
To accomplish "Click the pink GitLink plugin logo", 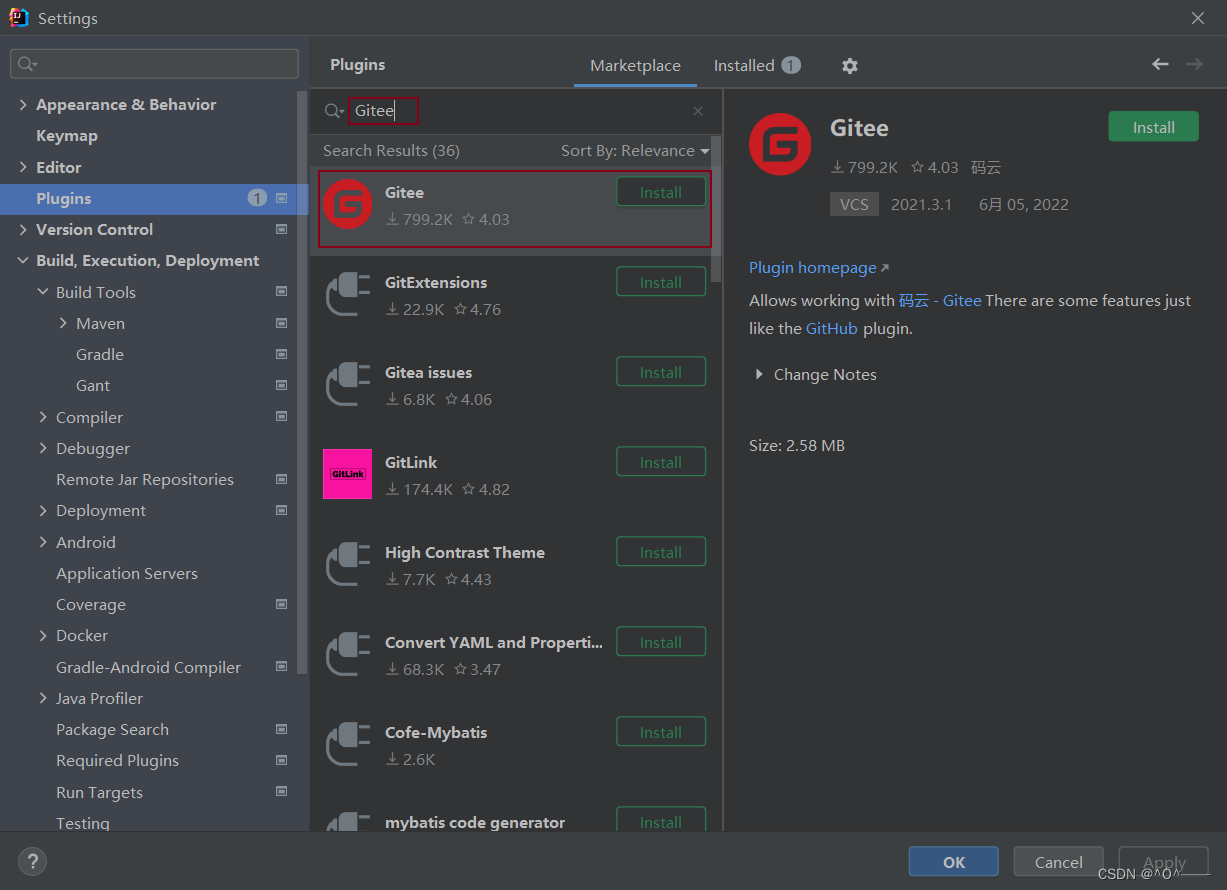I will tap(348, 474).
